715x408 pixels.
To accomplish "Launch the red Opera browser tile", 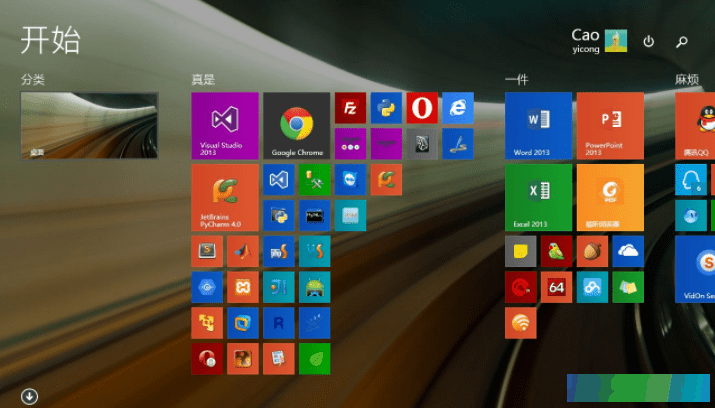I will pos(422,108).
